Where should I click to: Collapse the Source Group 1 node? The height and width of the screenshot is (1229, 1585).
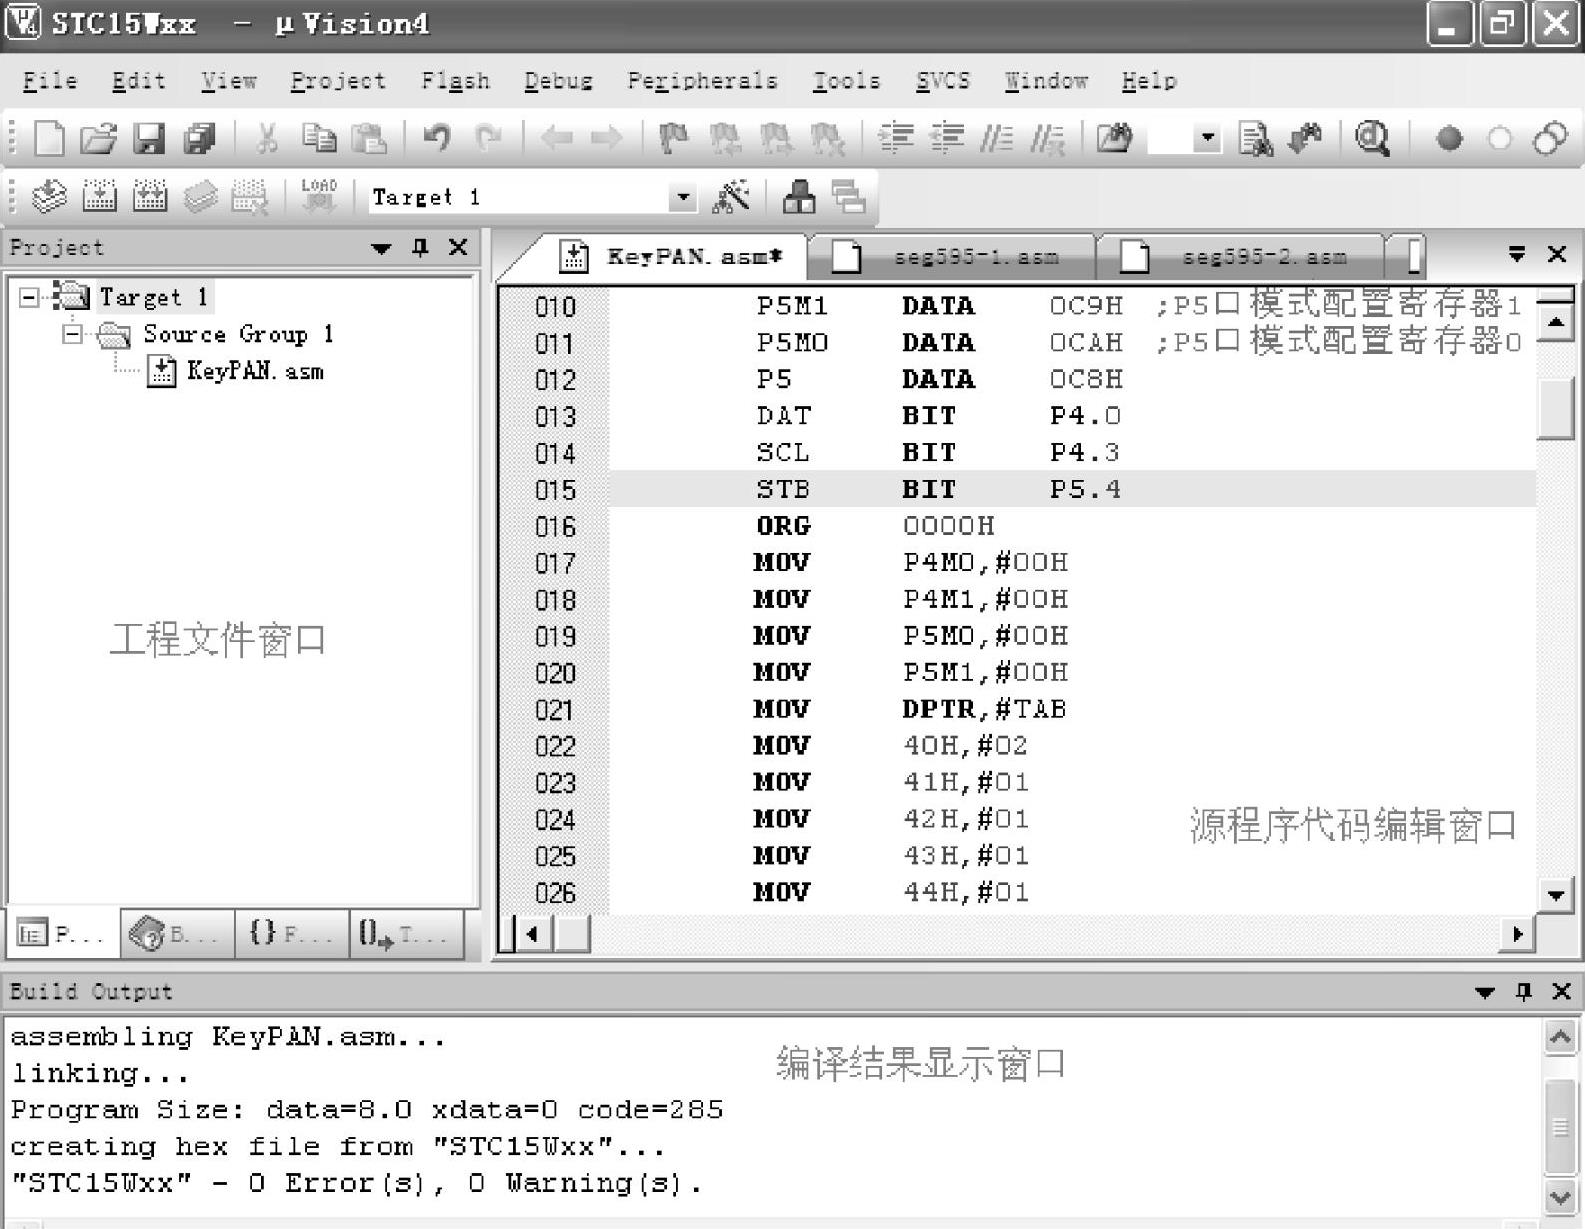72,334
